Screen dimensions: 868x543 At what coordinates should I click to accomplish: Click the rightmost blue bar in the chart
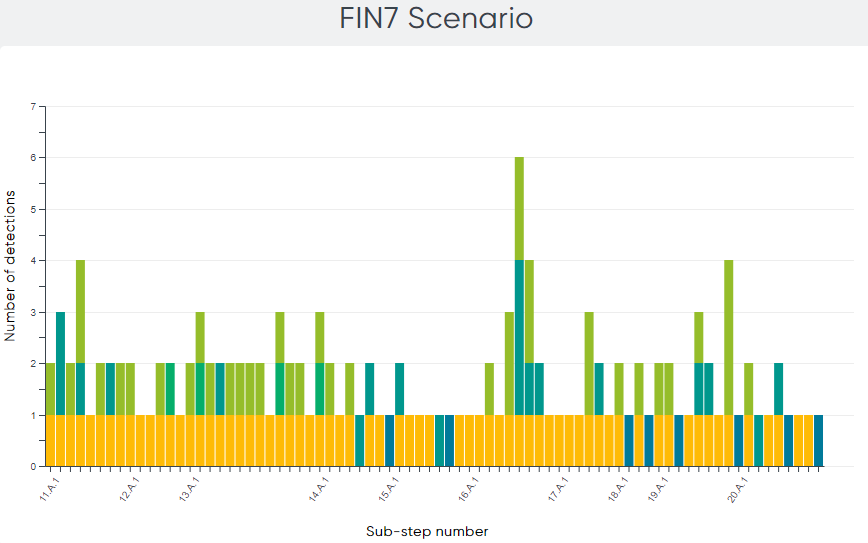(819, 440)
